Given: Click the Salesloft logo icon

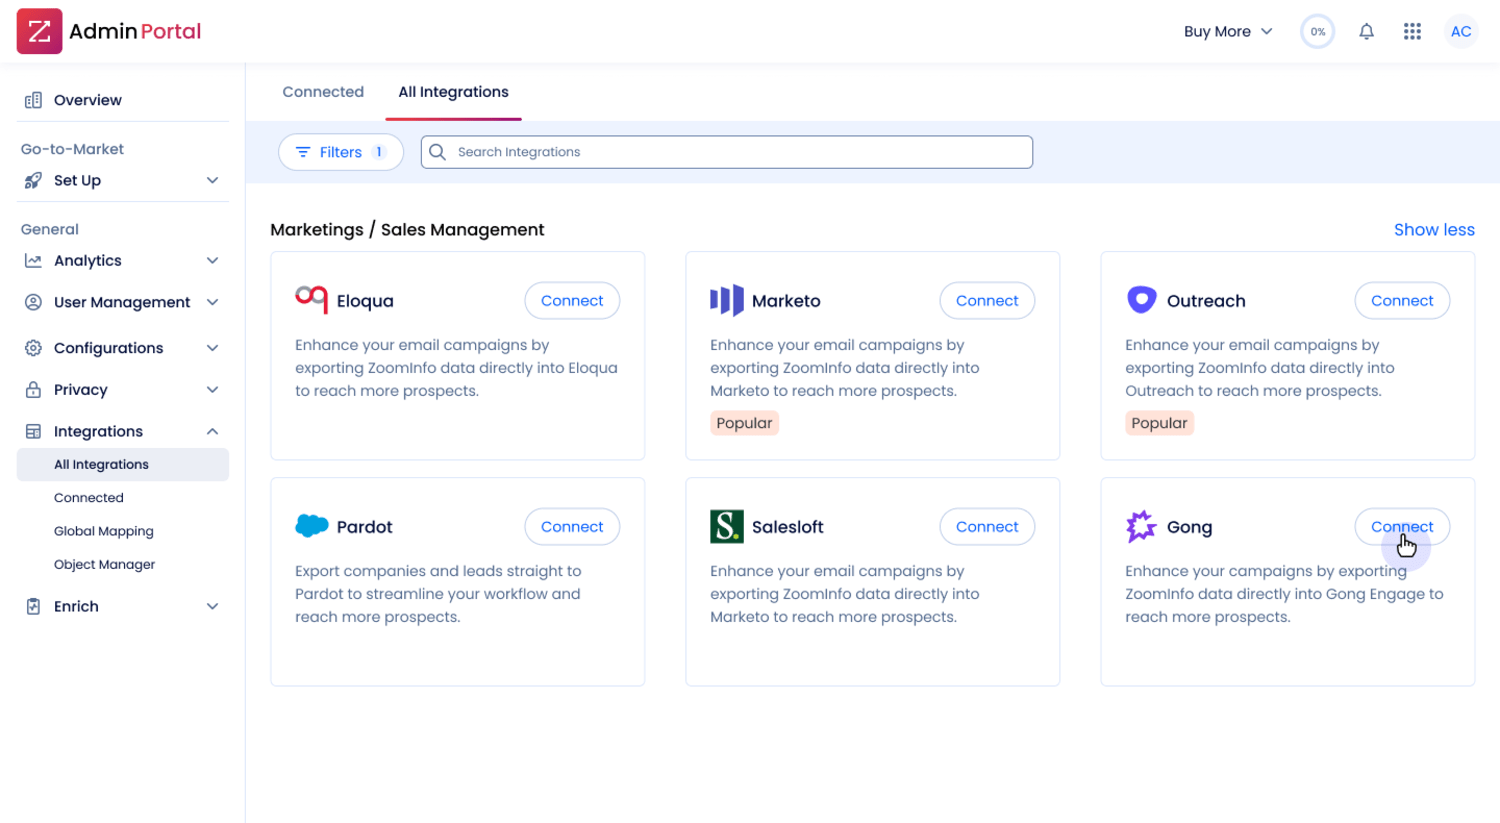Looking at the screenshot, I should click(726, 527).
